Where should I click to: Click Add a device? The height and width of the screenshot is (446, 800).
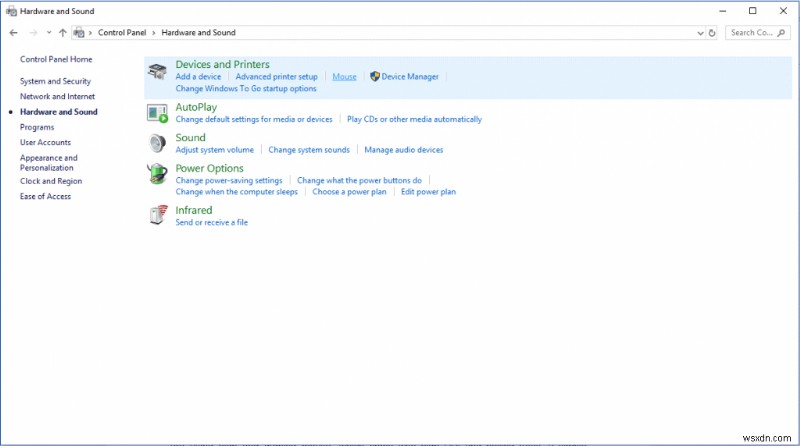pyautogui.click(x=198, y=77)
